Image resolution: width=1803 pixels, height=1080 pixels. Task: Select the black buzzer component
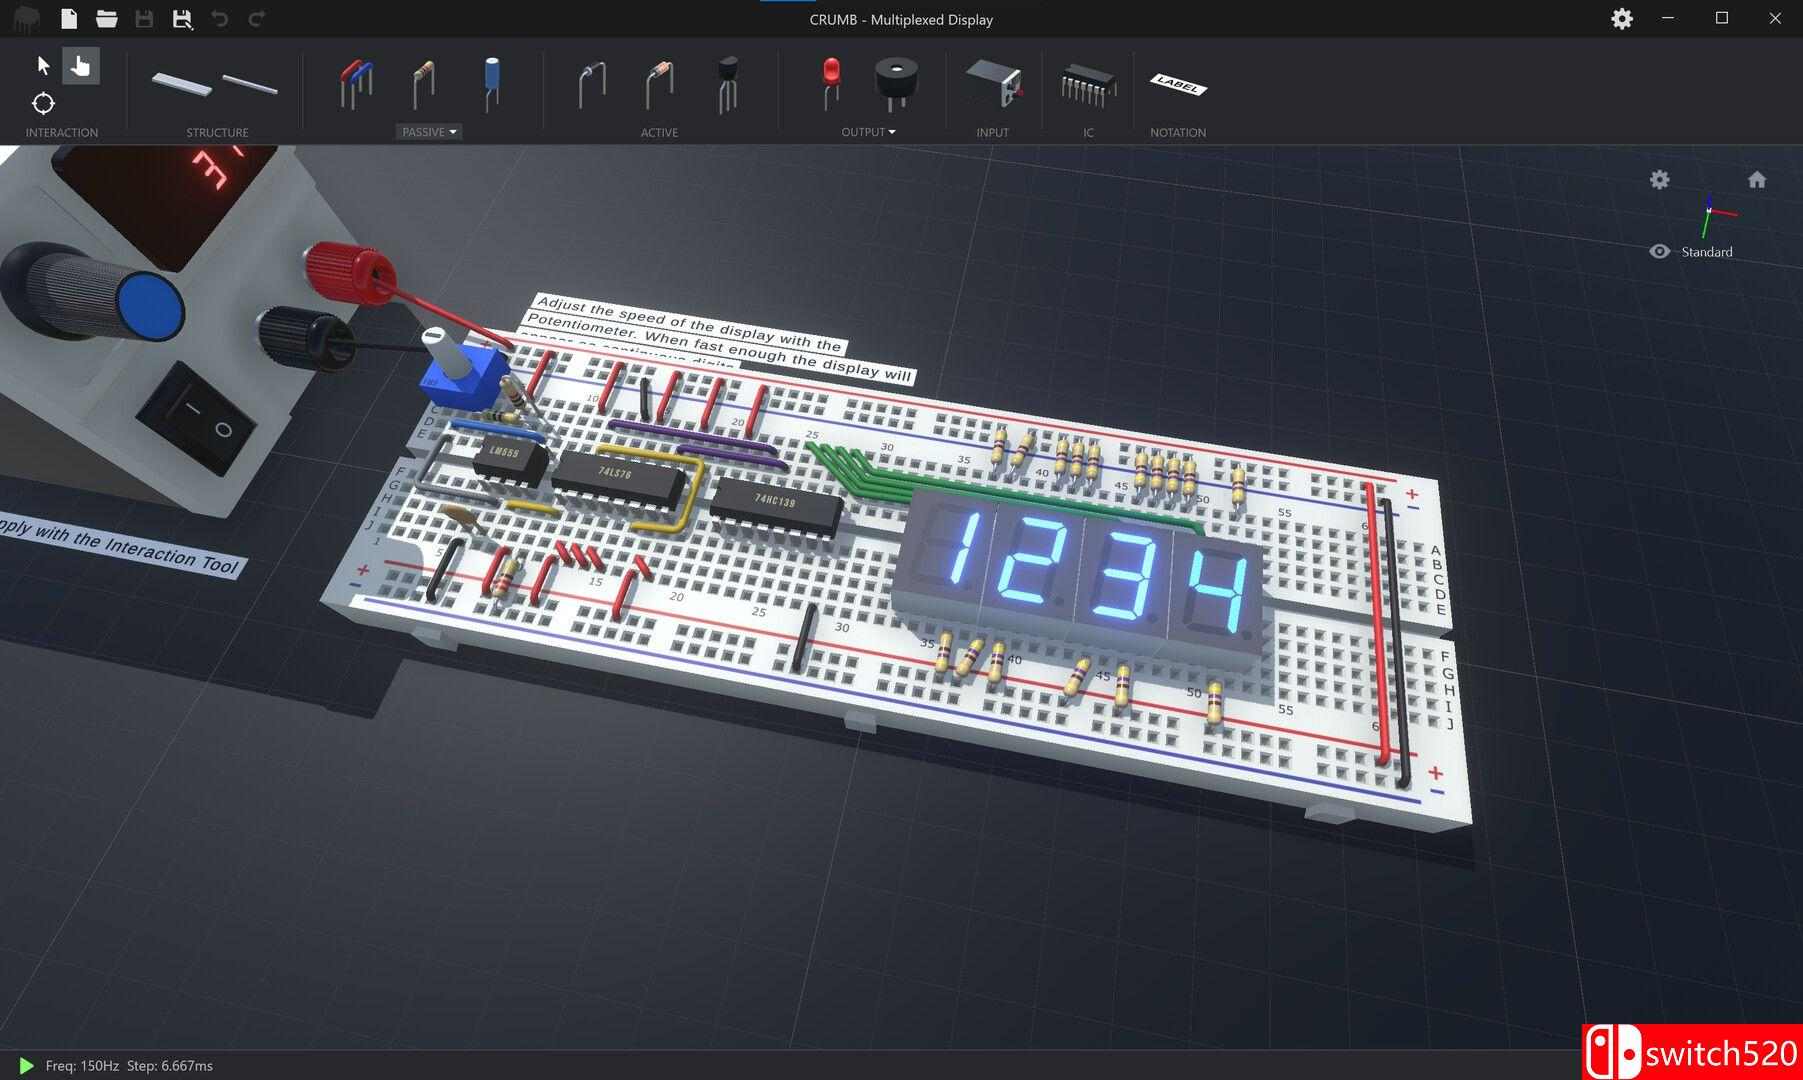(x=895, y=84)
